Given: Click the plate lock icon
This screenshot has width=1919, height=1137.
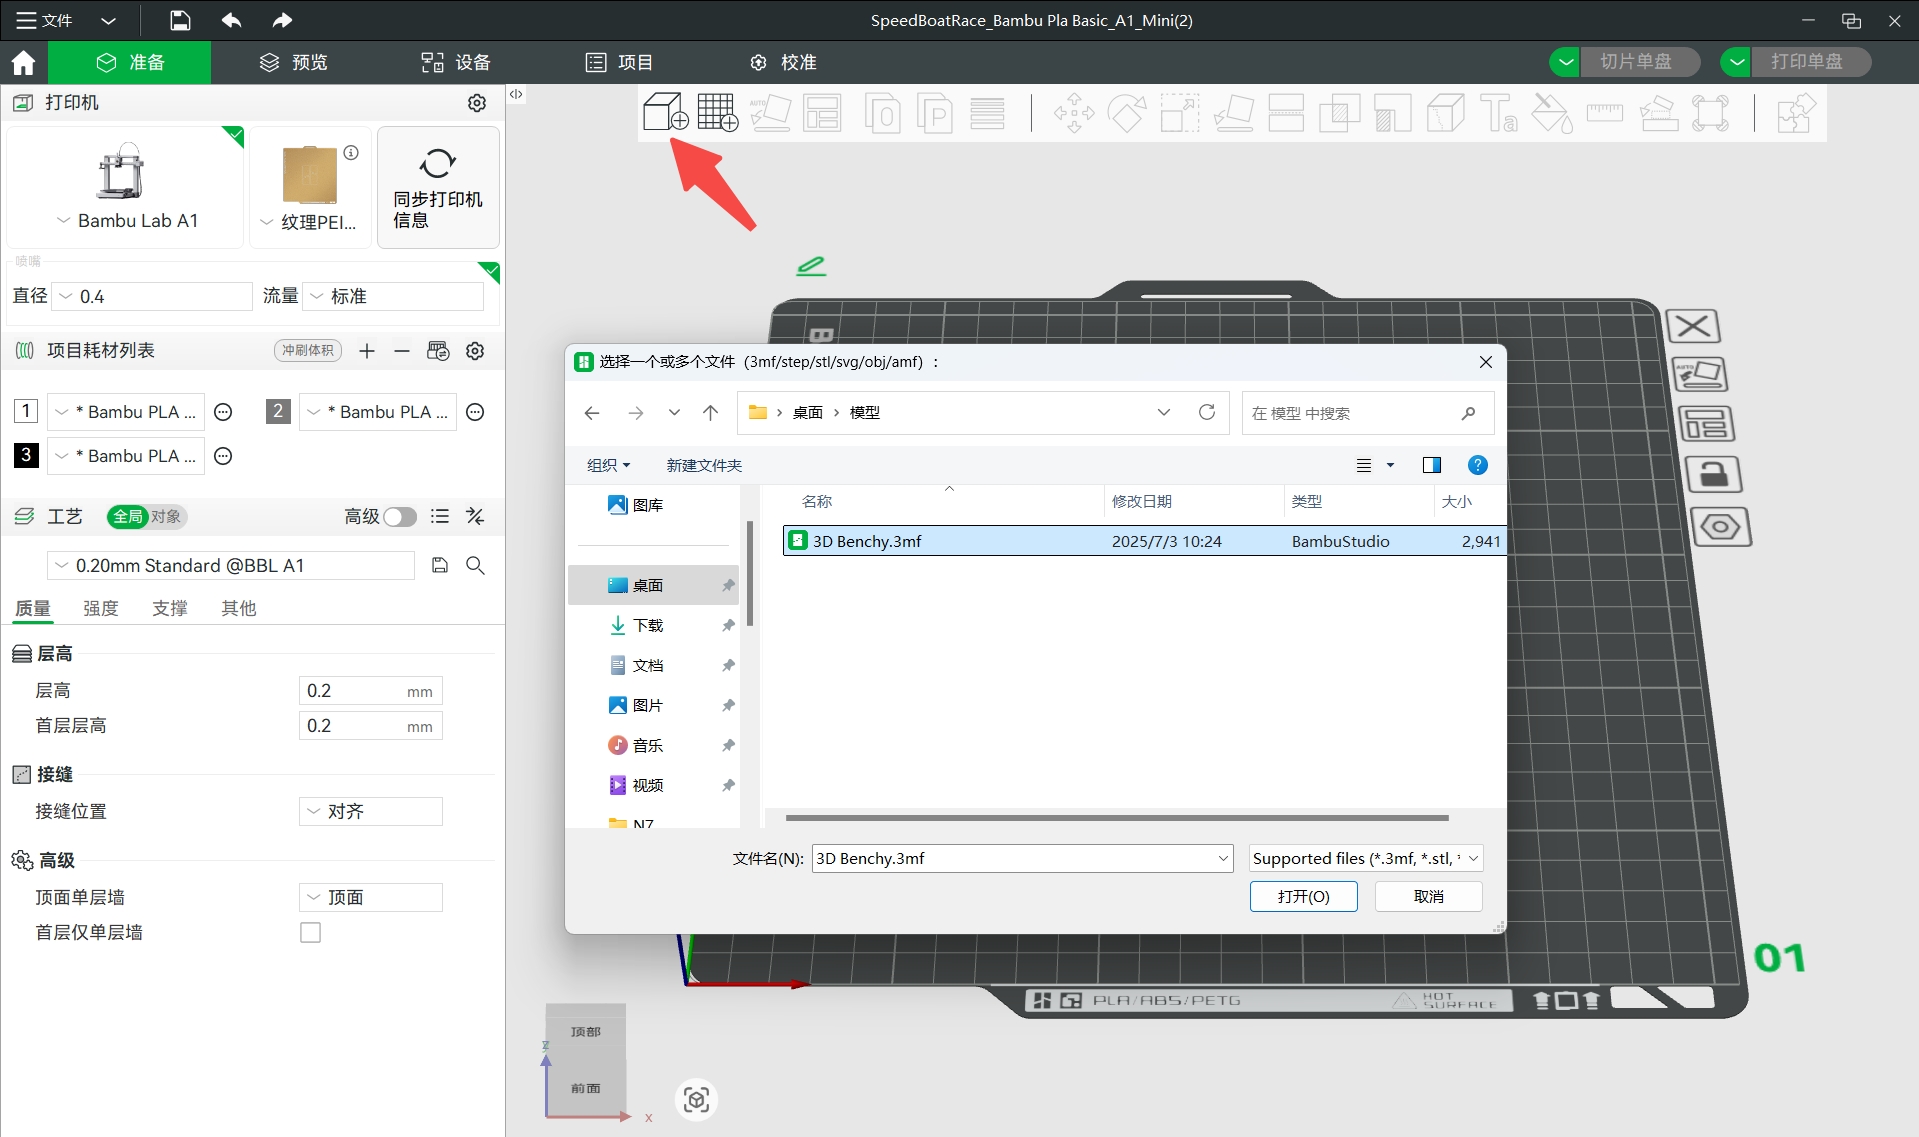Looking at the screenshot, I should point(1714,475).
